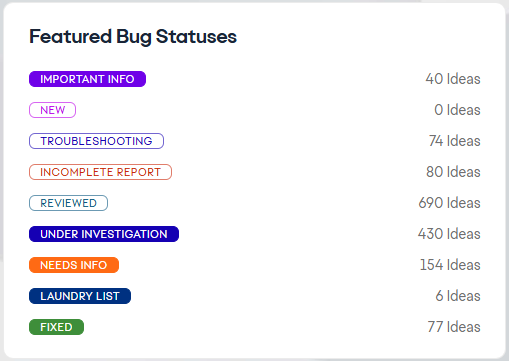View the 80 Ideas count link
The height and width of the screenshot is (361, 509).
coord(453,172)
